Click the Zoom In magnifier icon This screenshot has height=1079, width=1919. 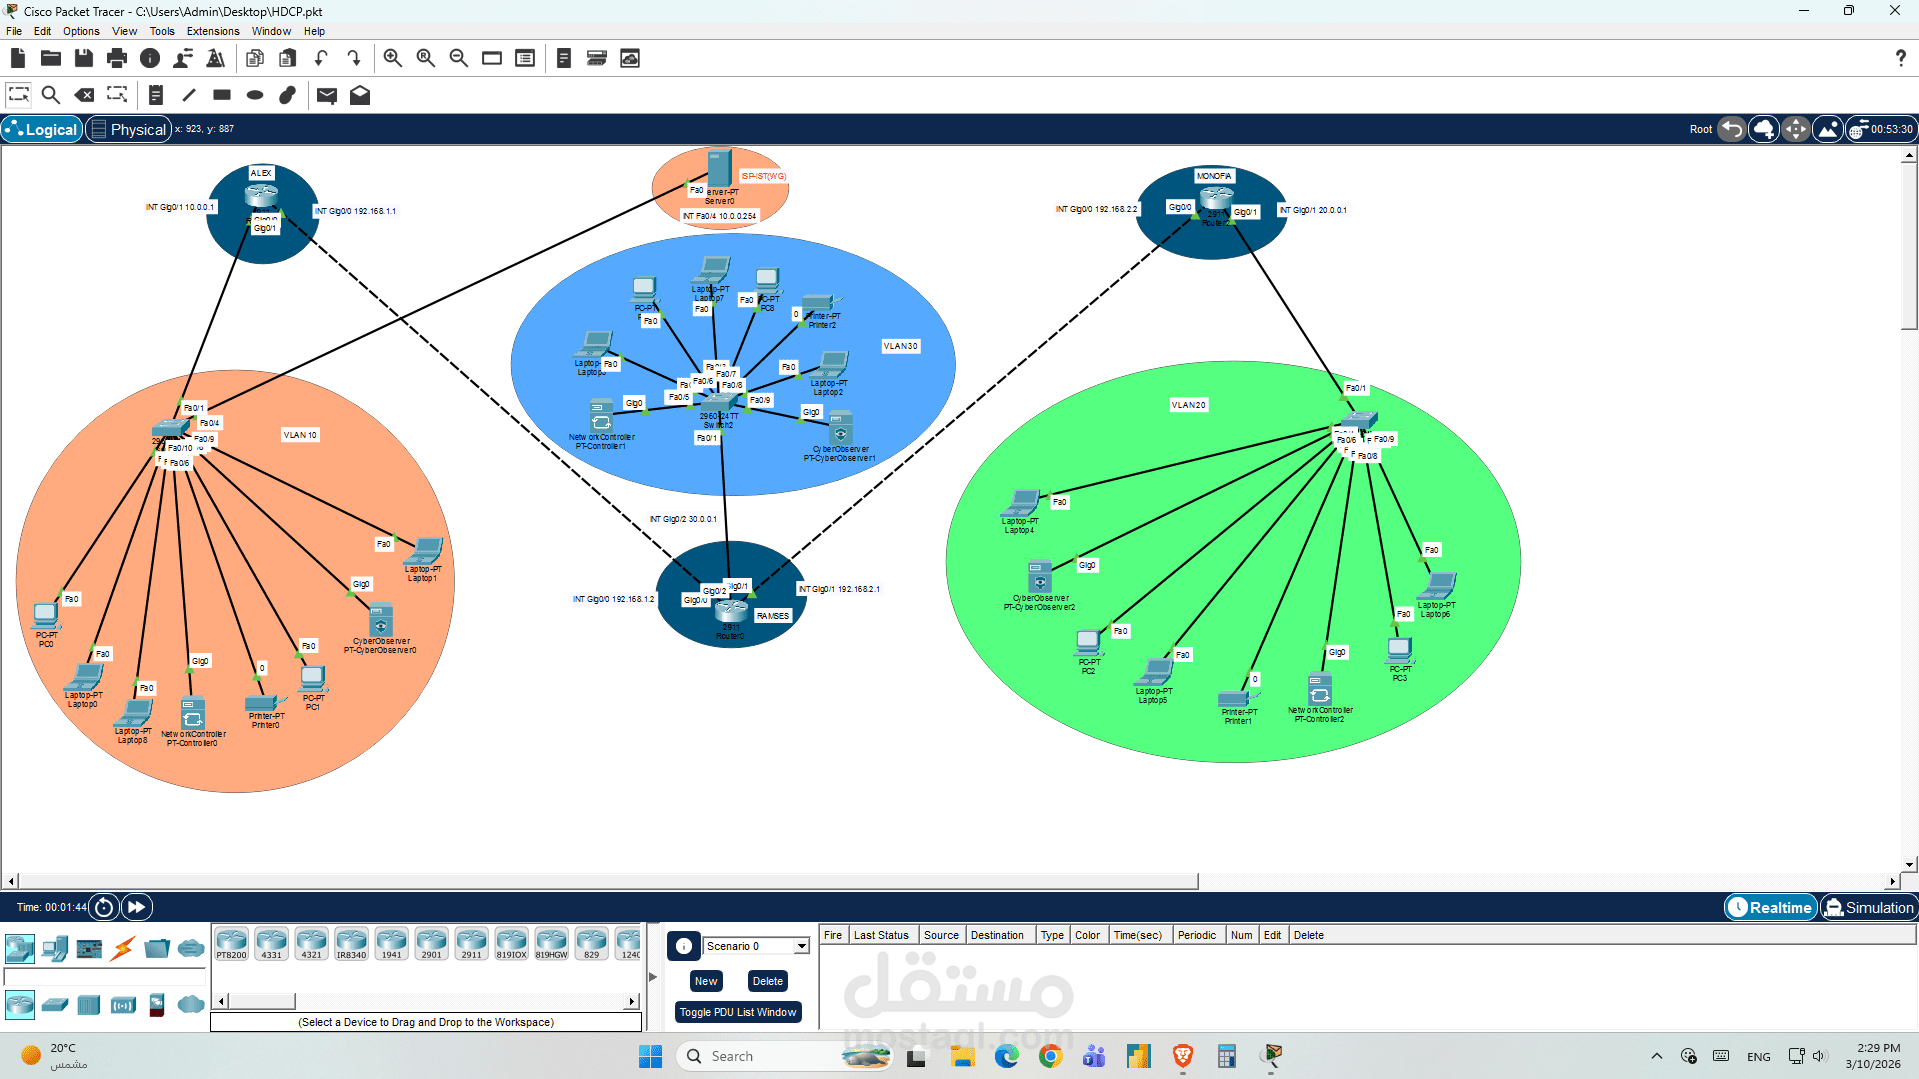(x=392, y=58)
